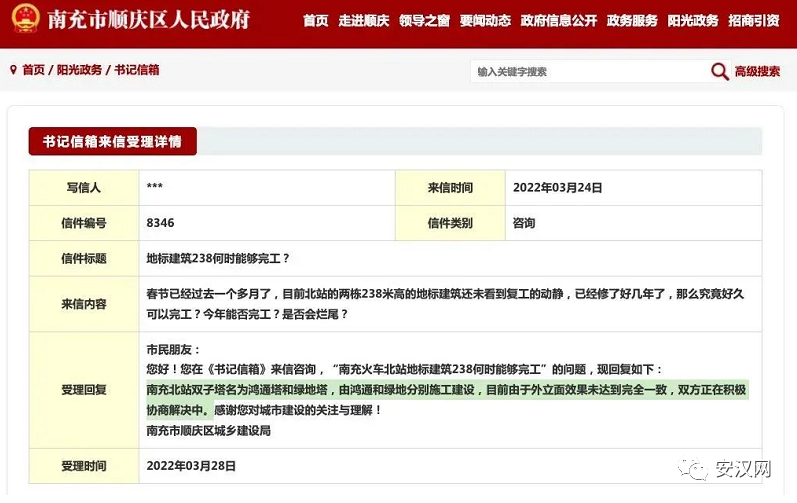Screen dimensions: 797x503
Task: Click the 写信人 label cell
Action: point(84,188)
